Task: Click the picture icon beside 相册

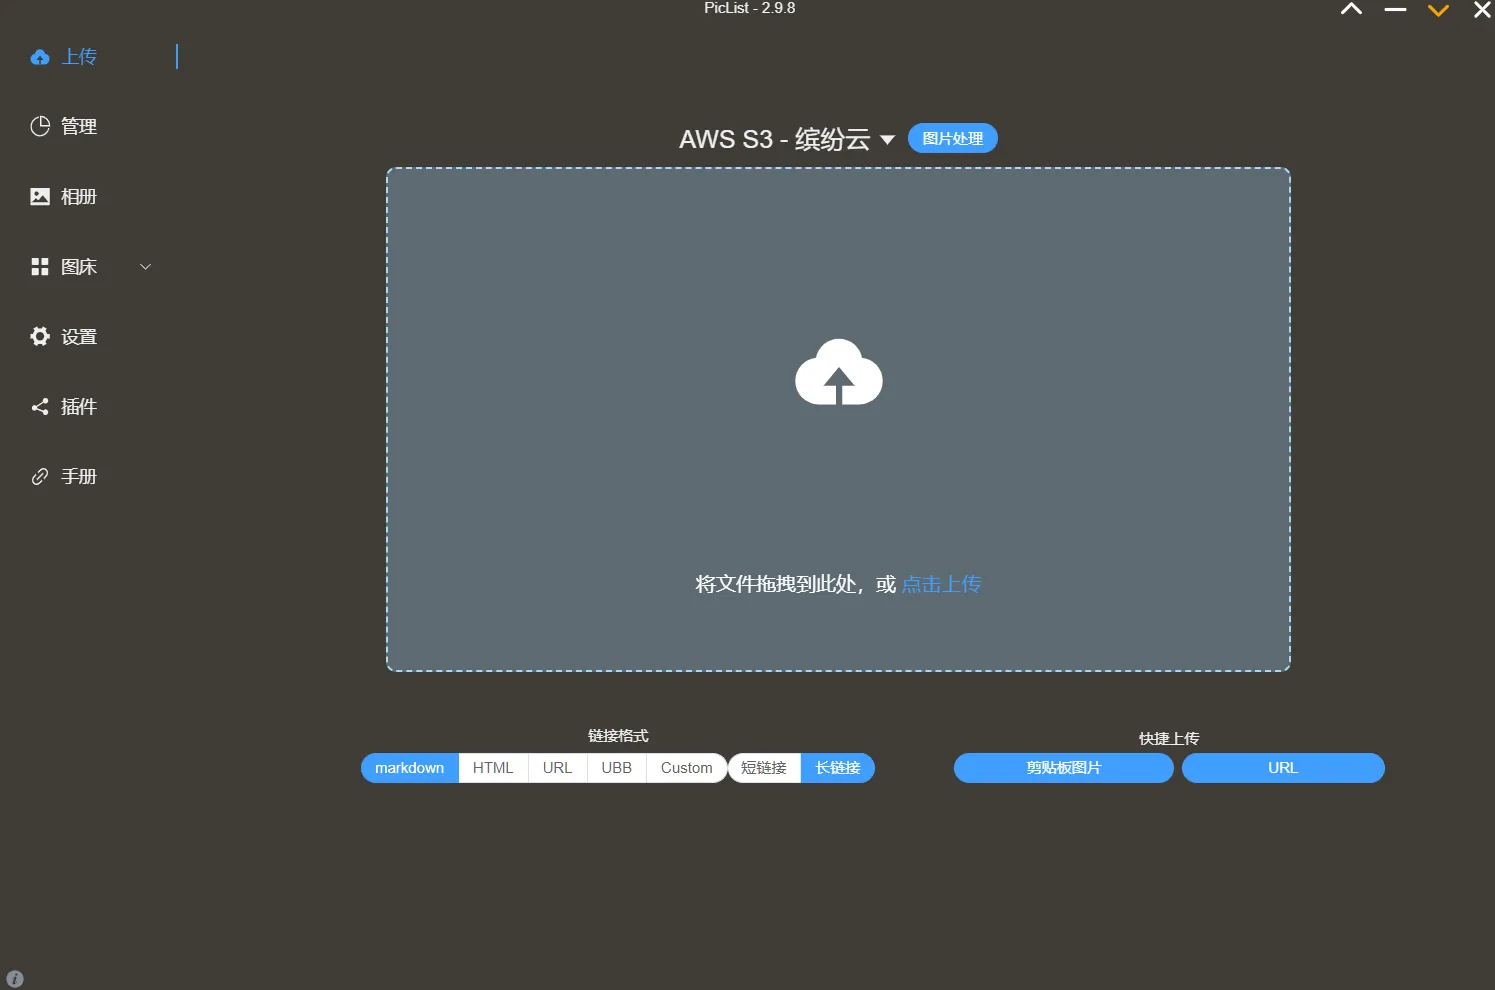Action: coord(40,197)
